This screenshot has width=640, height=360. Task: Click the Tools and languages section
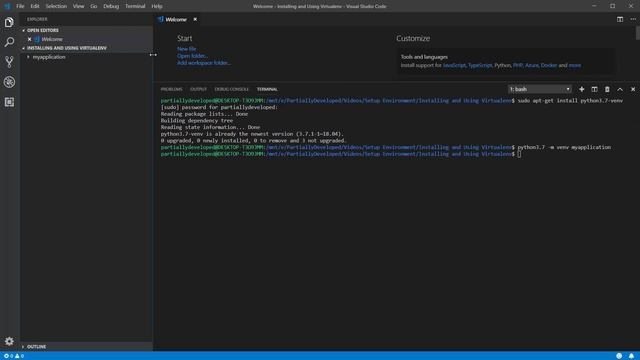click(x=506, y=61)
